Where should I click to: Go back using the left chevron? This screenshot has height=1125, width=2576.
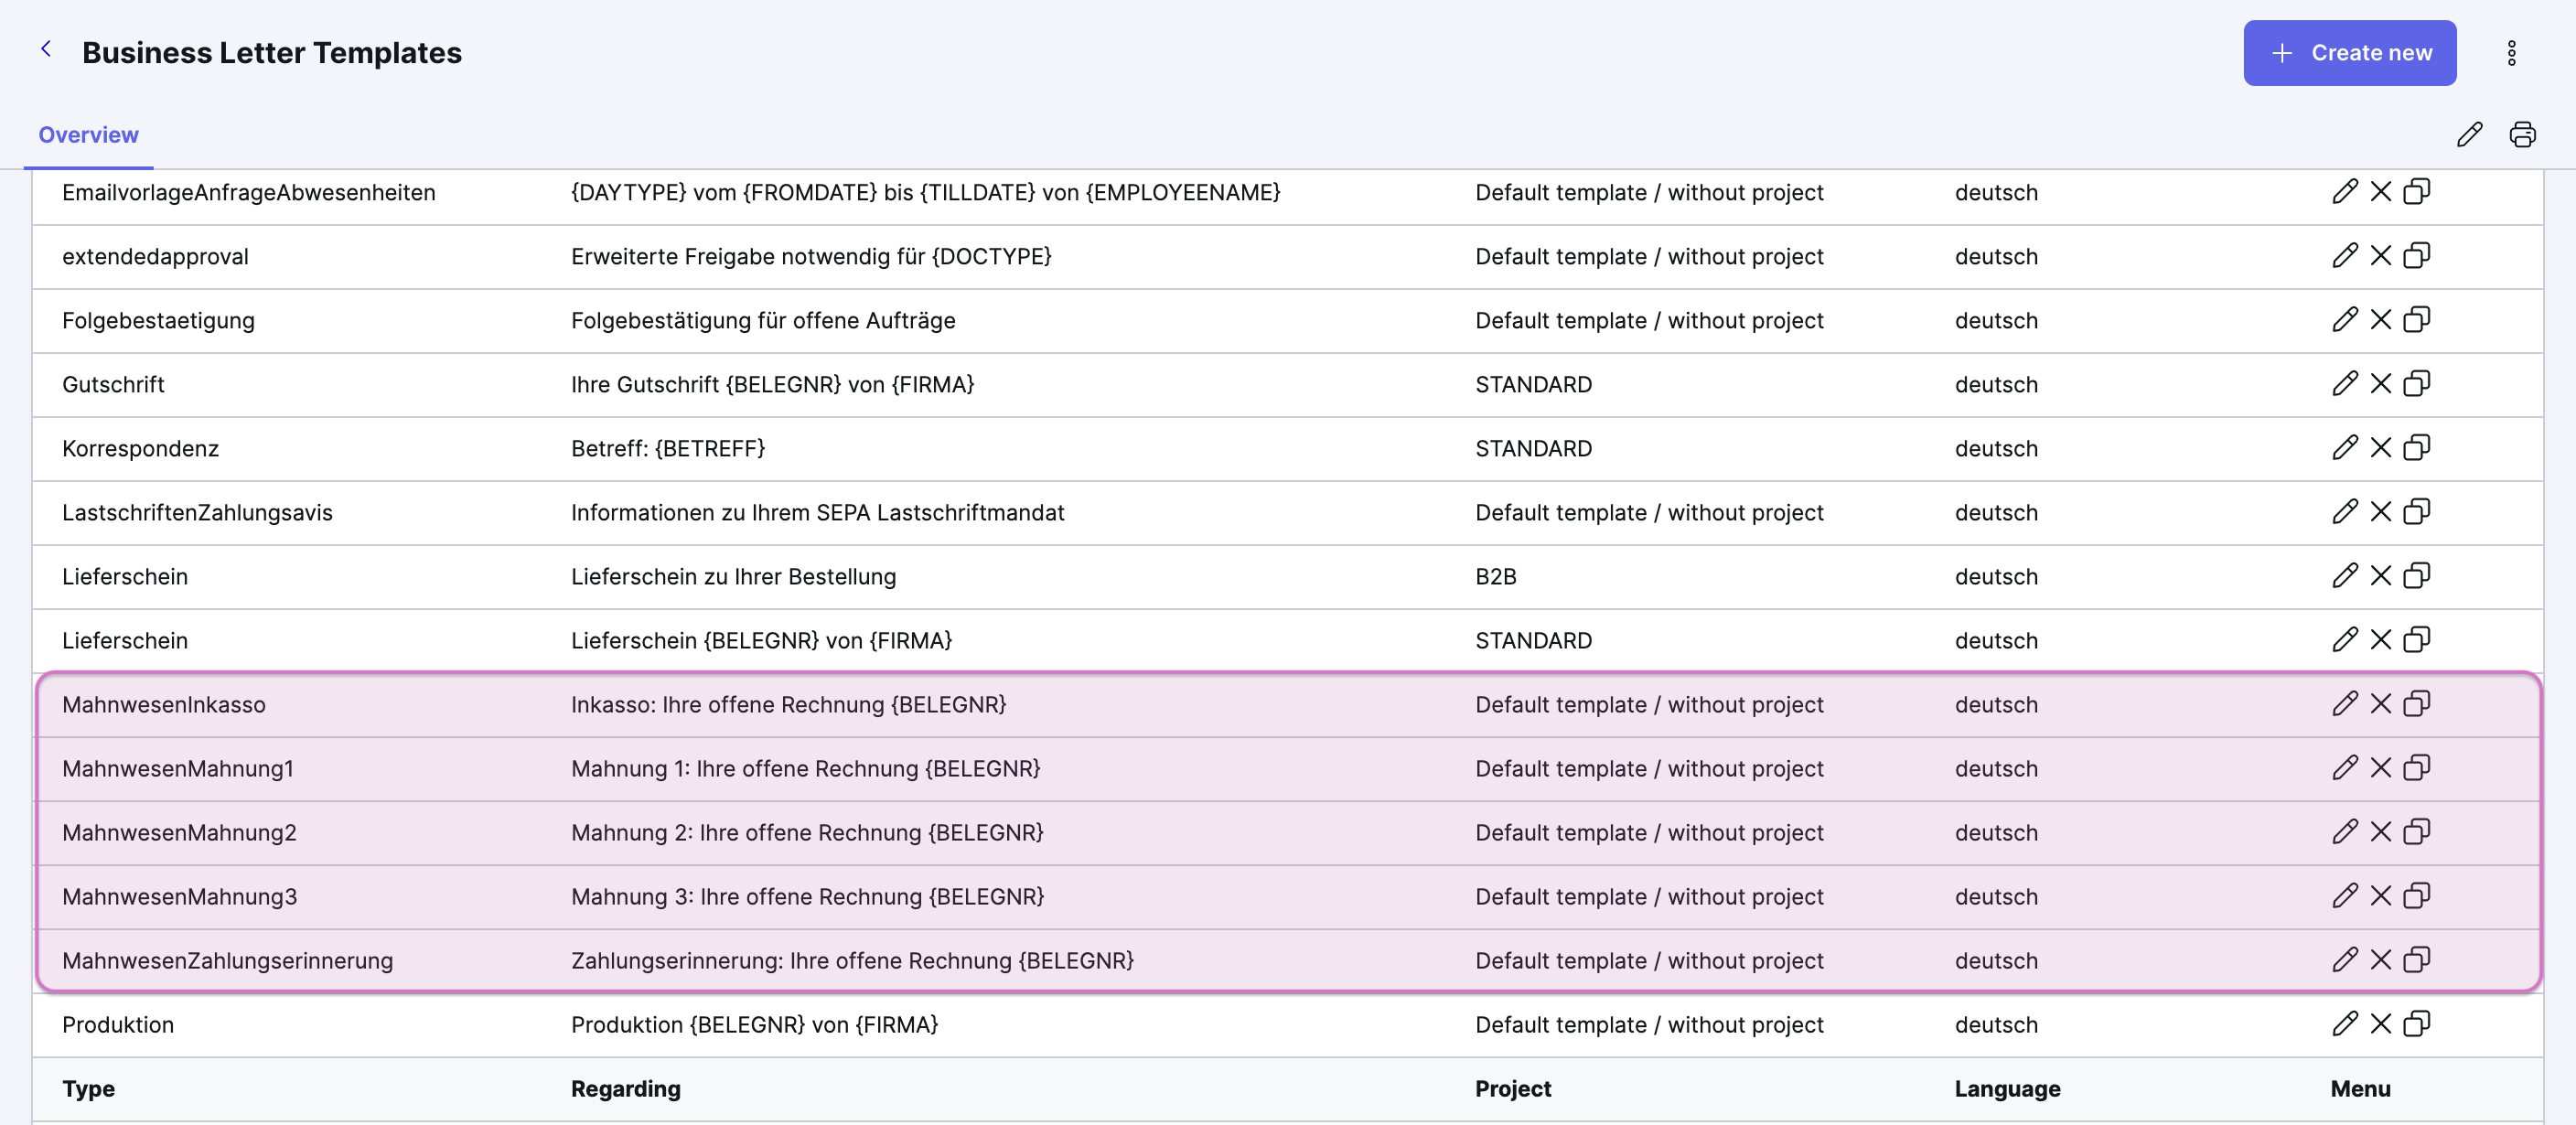pos(46,50)
